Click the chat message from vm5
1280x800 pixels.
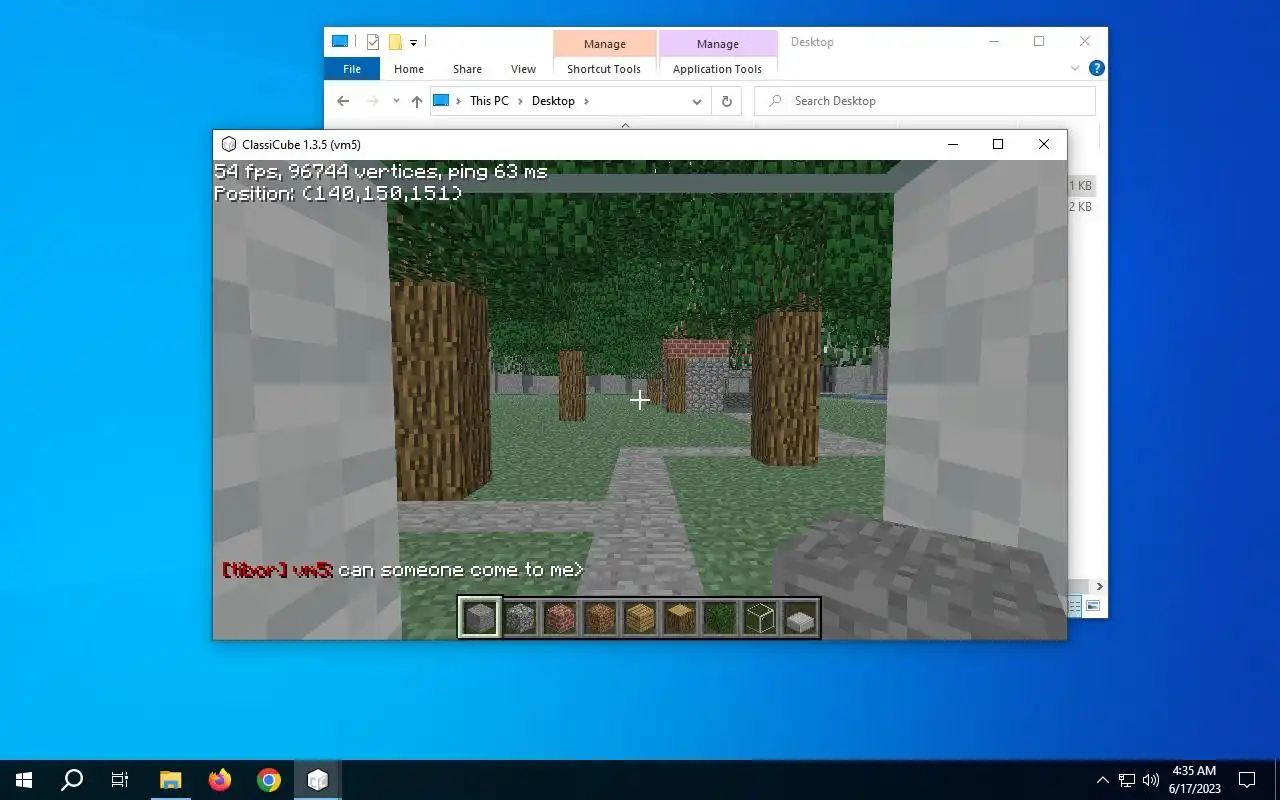(402, 570)
